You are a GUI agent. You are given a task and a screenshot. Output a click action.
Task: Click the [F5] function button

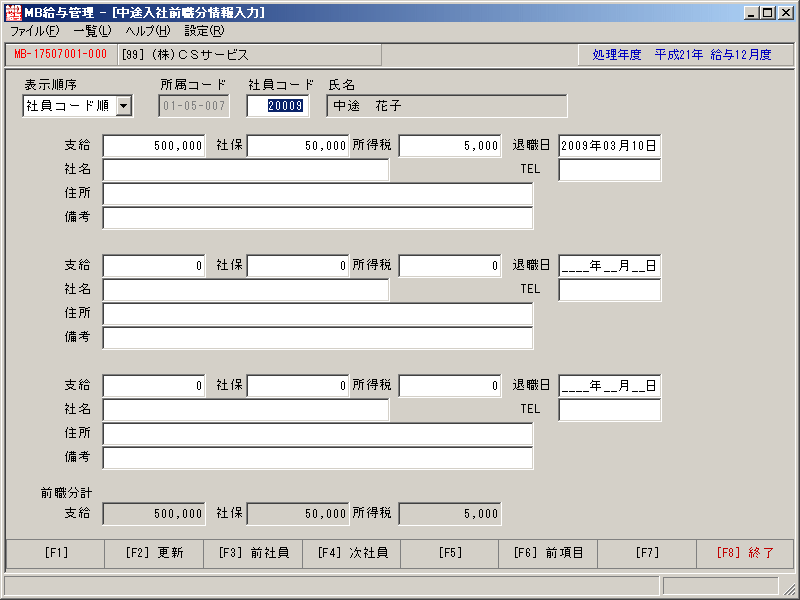pyautogui.click(x=450, y=553)
